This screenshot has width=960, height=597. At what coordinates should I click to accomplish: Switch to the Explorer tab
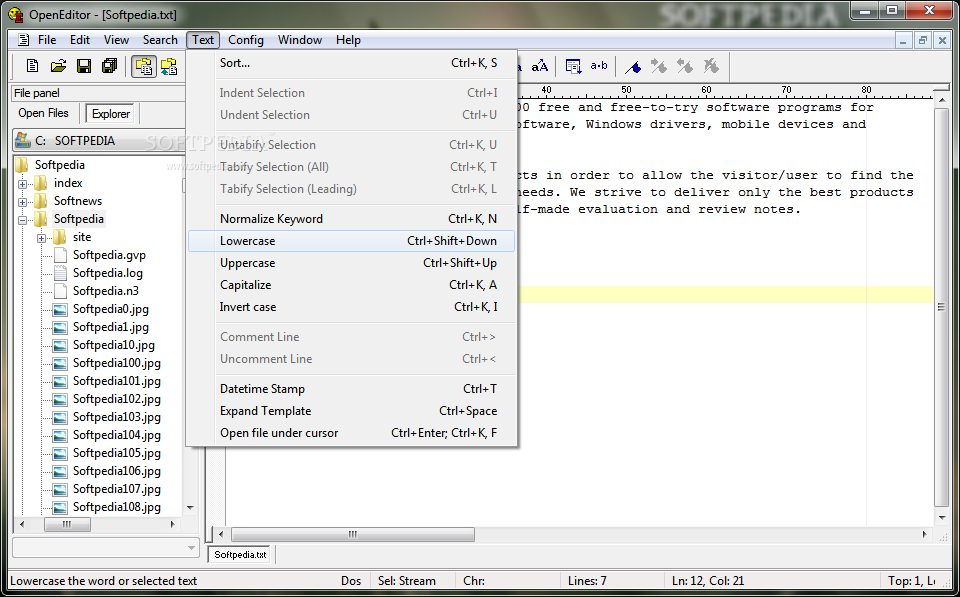click(x=111, y=114)
